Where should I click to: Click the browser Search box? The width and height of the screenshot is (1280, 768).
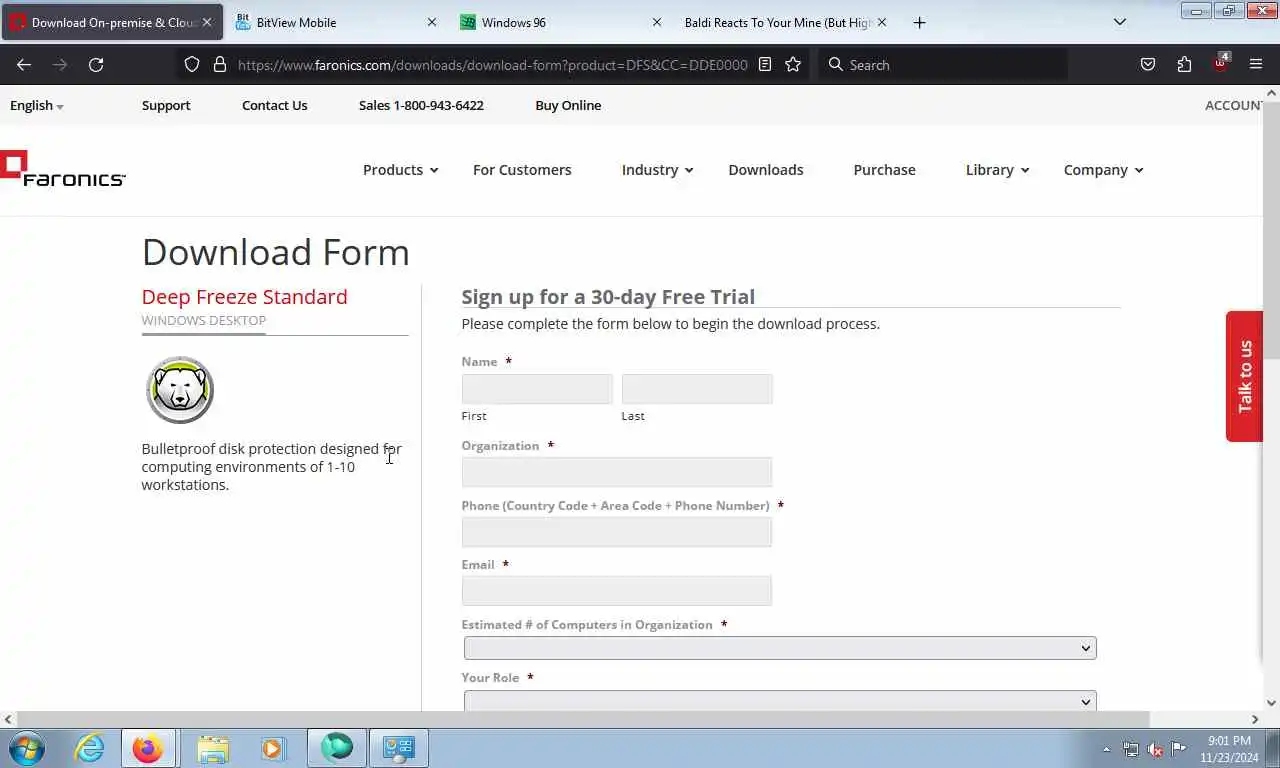pyautogui.click(x=942, y=64)
